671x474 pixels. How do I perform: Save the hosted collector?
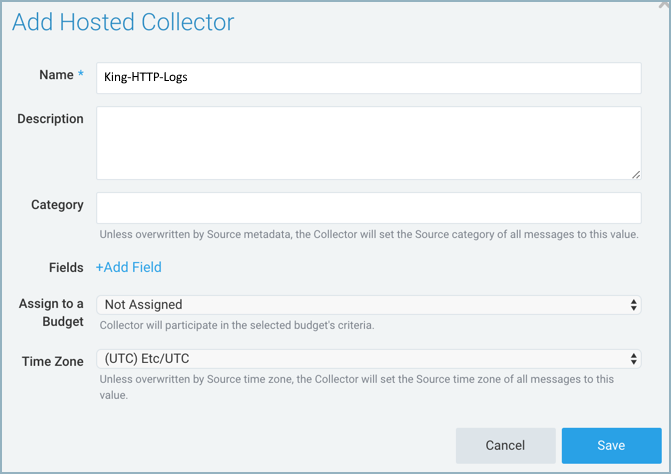[611, 445]
